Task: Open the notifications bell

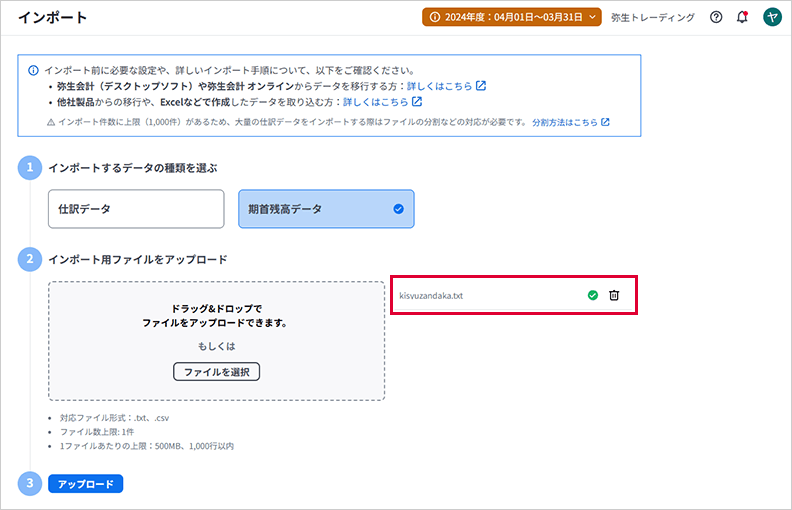Action: tap(742, 17)
